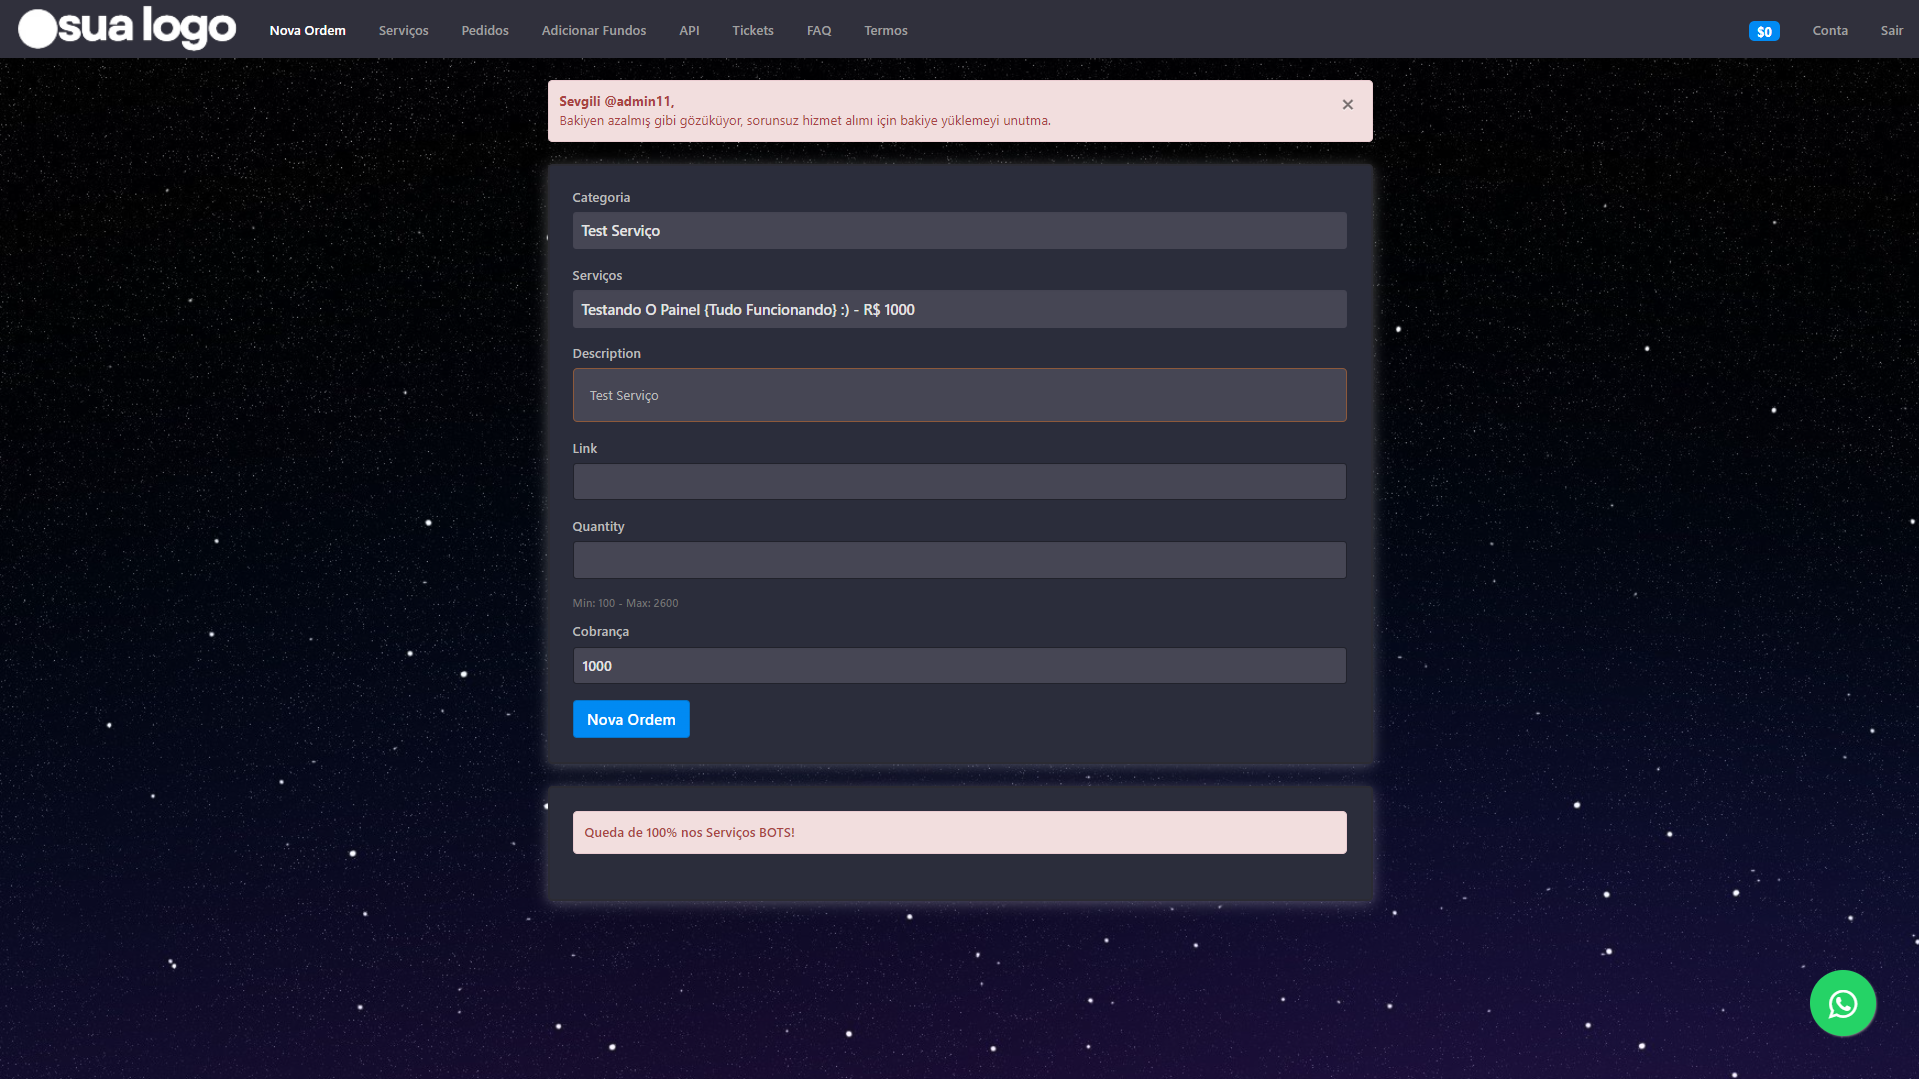Visit the FAQ page
The image size is (1919, 1079).
tap(818, 30)
